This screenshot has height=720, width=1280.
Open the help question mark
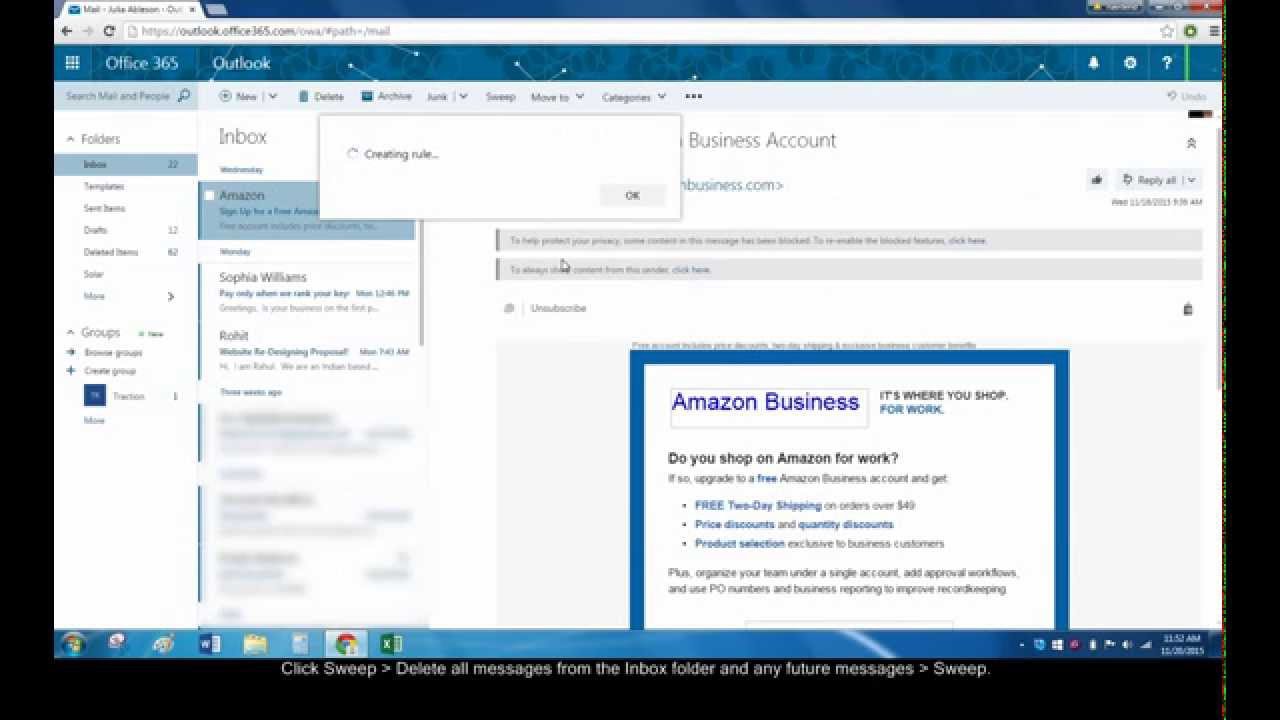(1167, 63)
